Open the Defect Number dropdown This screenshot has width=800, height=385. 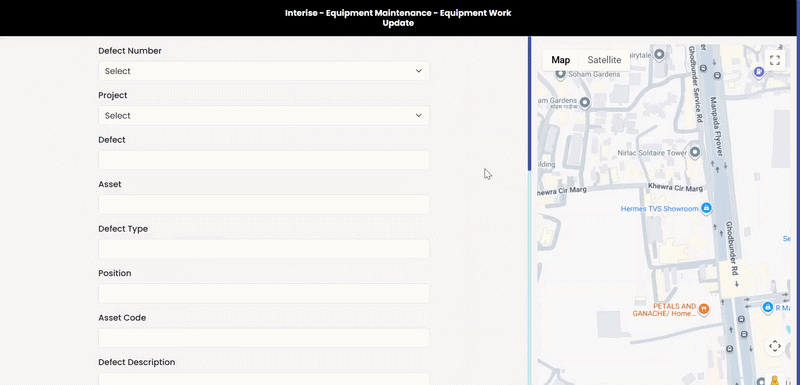pos(264,71)
